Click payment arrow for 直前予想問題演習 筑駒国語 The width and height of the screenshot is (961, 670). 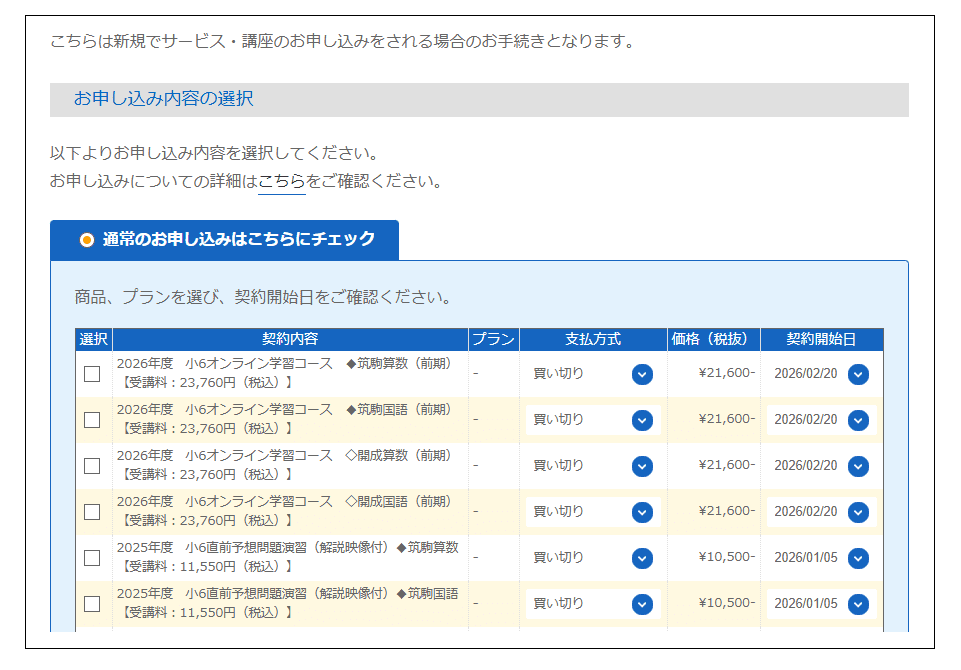642,604
